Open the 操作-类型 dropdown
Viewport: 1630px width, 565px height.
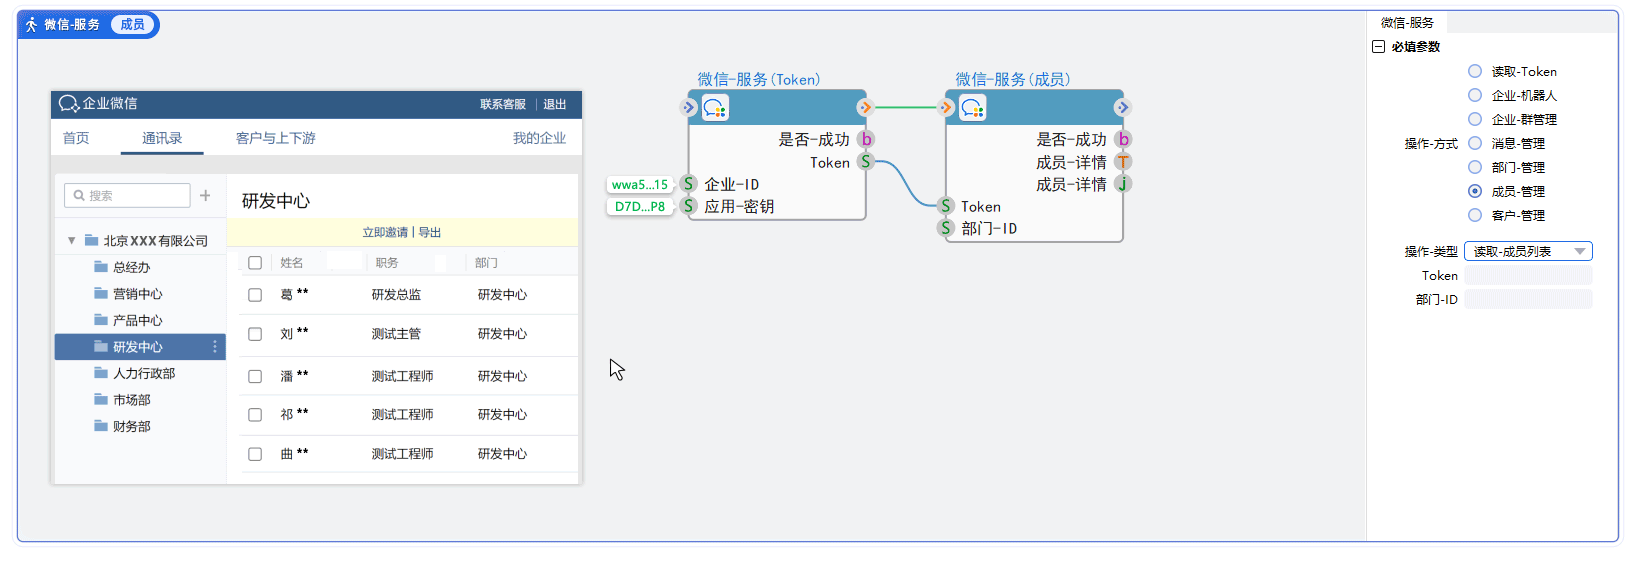pyautogui.click(x=1527, y=252)
